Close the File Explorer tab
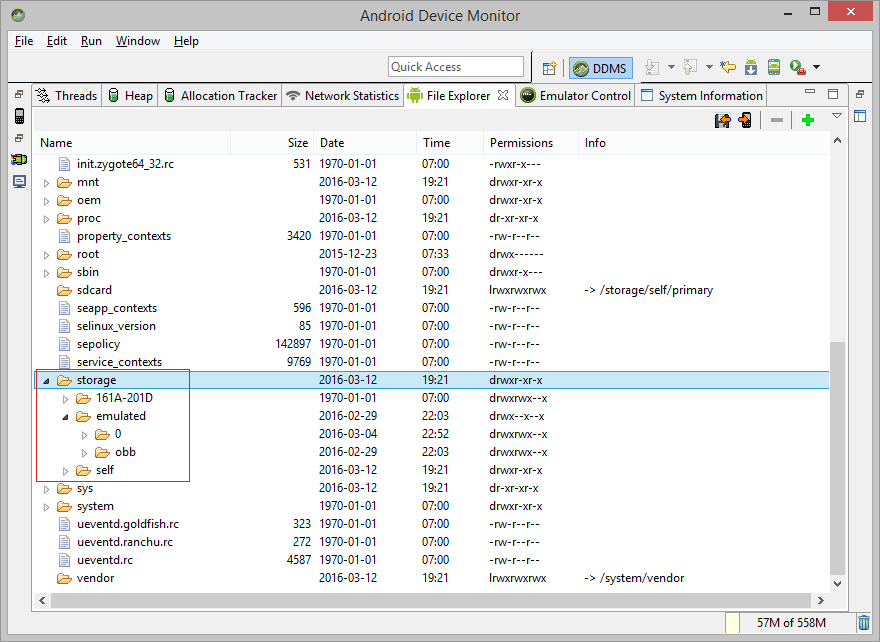 tap(503, 95)
